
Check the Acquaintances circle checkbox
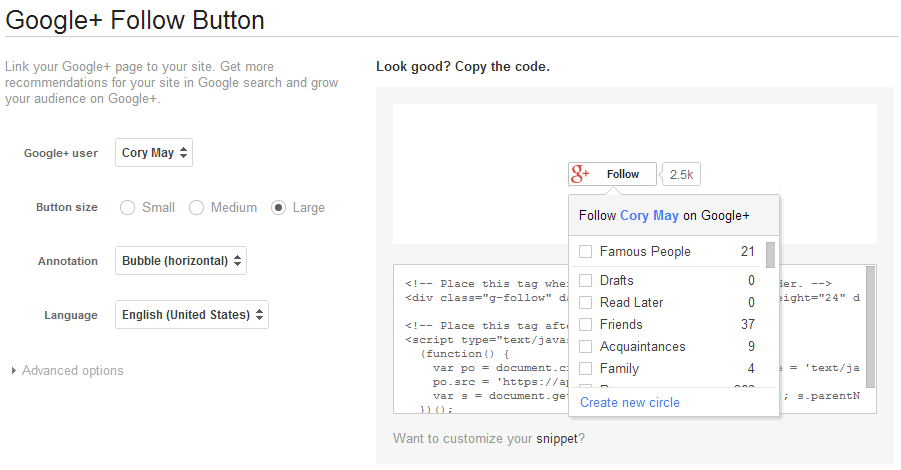[x=586, y=347]
